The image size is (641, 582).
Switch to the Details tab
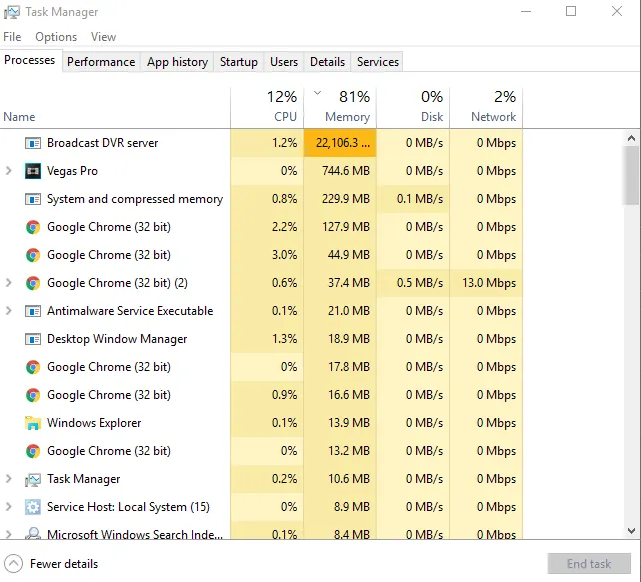327,62
